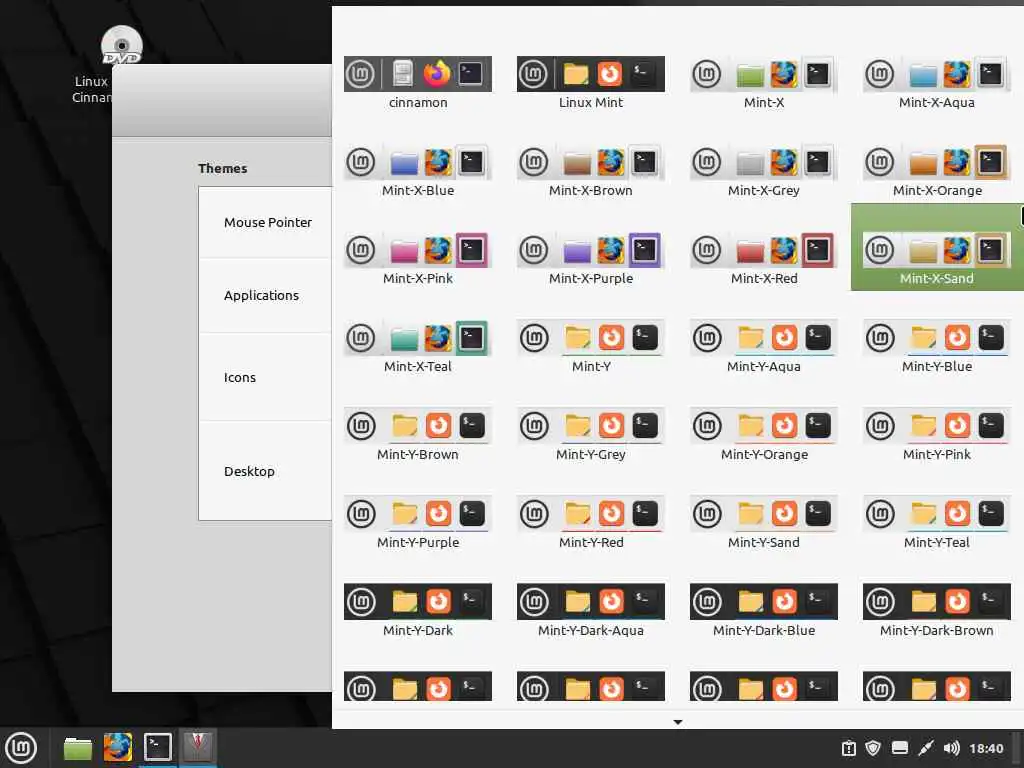Pick the Mint-Y-Pink theme
1024x768 pixels.
(936, 435)
